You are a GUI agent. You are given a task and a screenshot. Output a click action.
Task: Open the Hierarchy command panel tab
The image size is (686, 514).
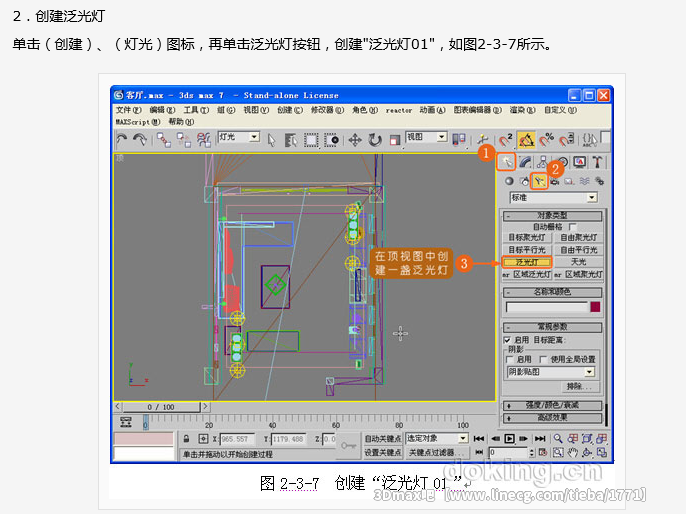542,162
